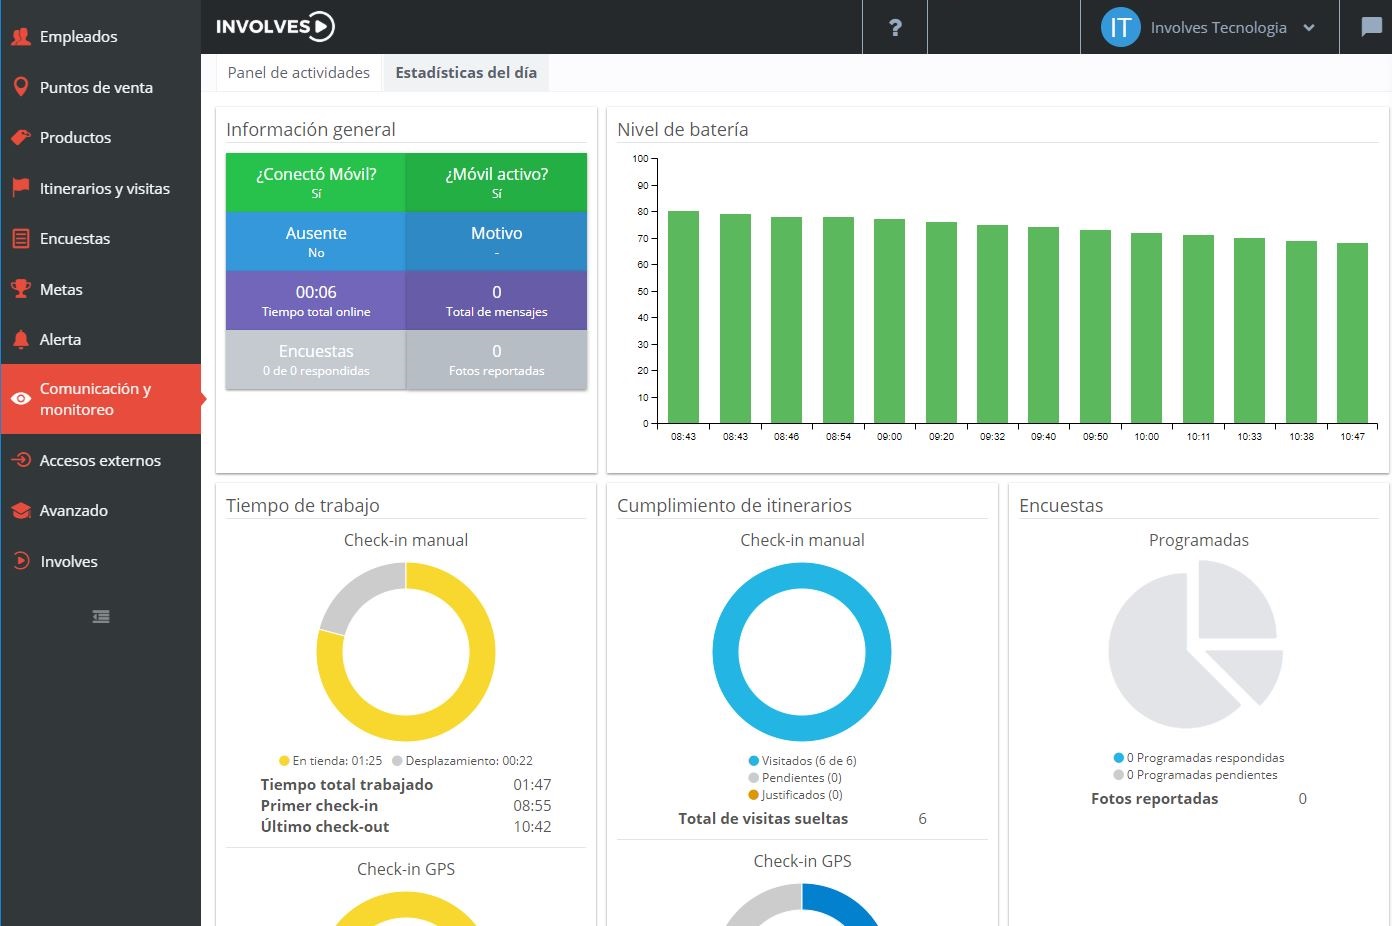Toggle the Programadas pendientes legend dot
This screenshot has height=926, width=1392.
click(1118, 775)
